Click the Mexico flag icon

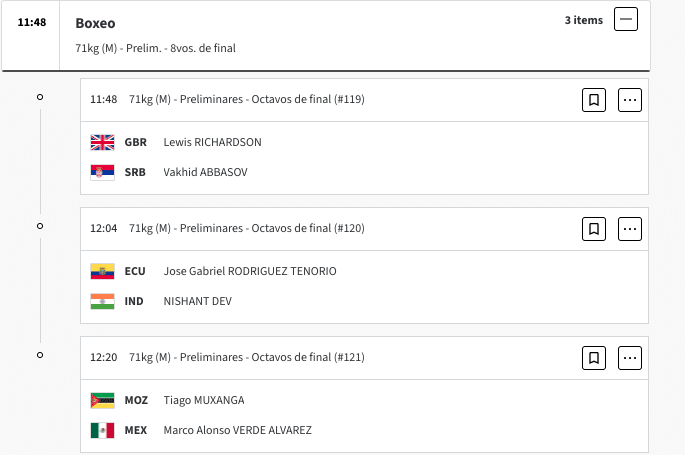[102, 431]
